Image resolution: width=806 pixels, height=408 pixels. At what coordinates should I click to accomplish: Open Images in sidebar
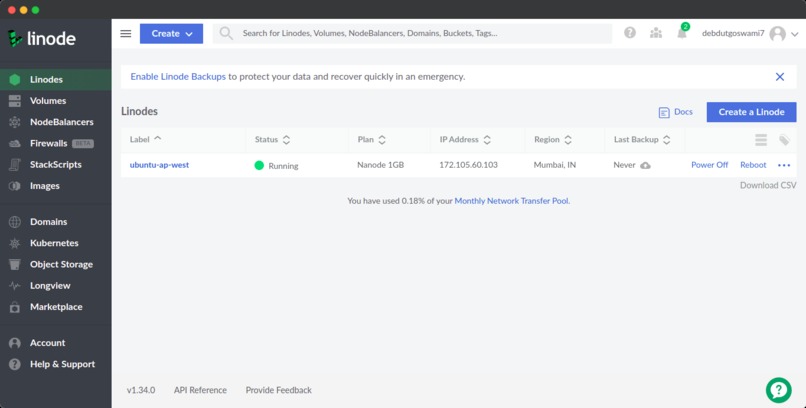point(56,186)
